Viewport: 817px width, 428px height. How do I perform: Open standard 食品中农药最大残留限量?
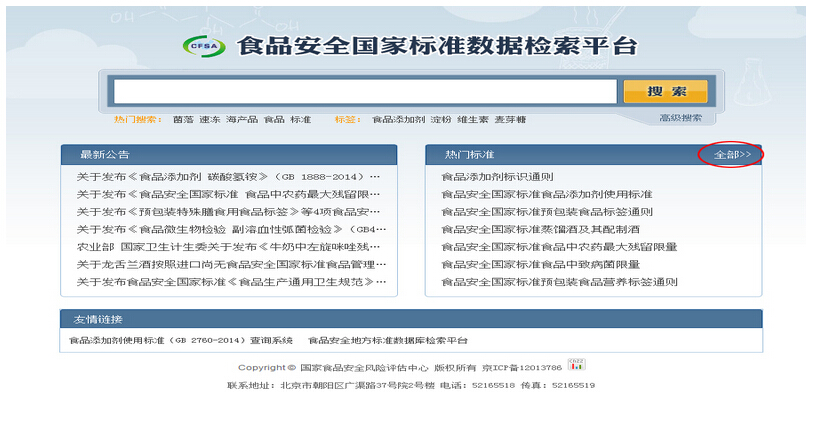point(559,247)
